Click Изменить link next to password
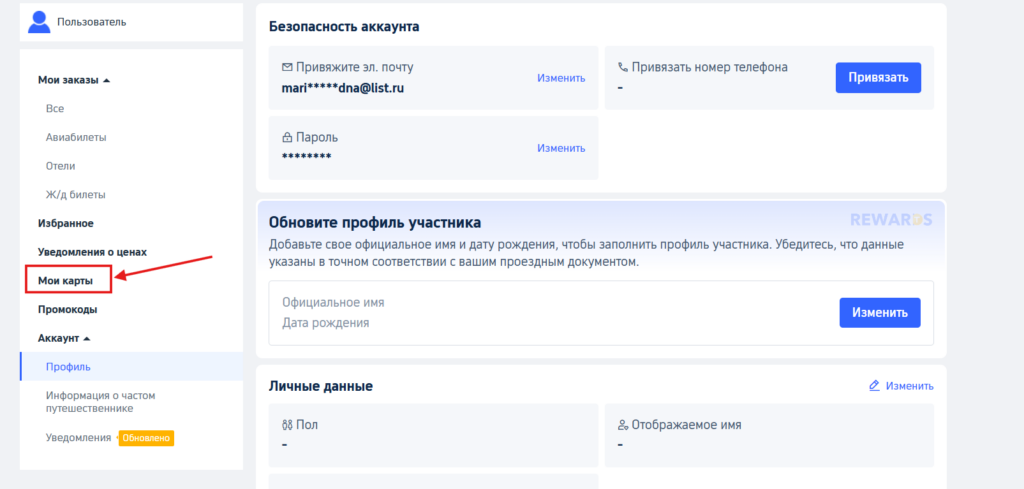 (x=561, y=148)
